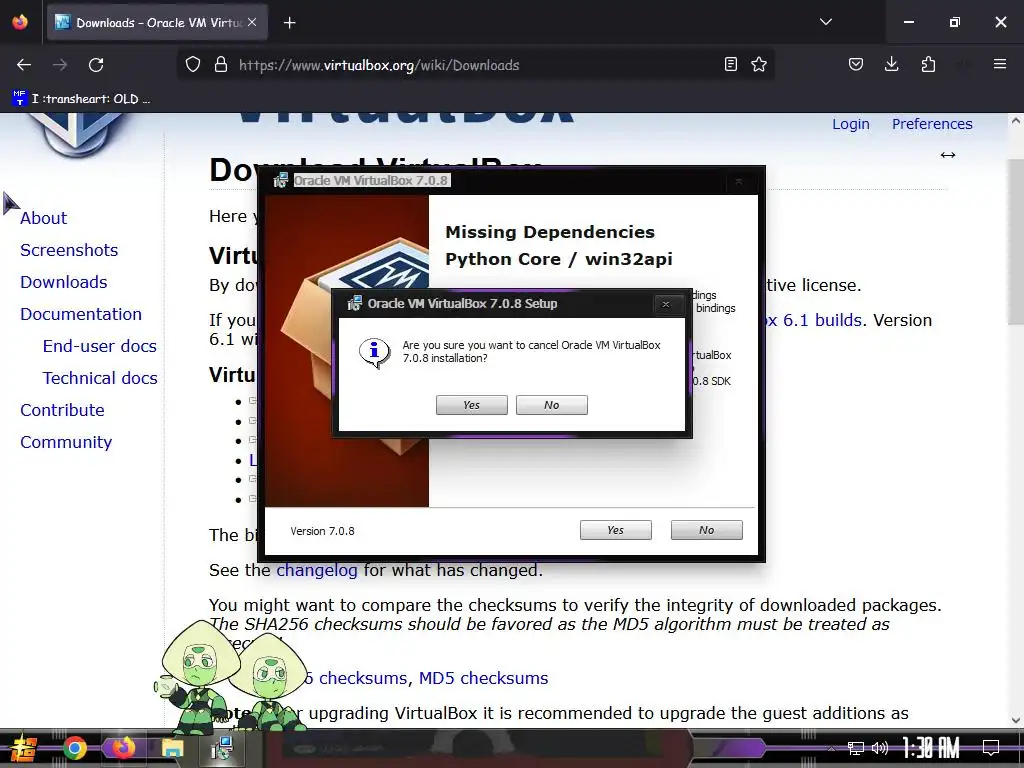The height and width of the screenshot is (768, 1024).
Task: Click Yes in the cancel confirmation dialog
Action: (472, 405)
